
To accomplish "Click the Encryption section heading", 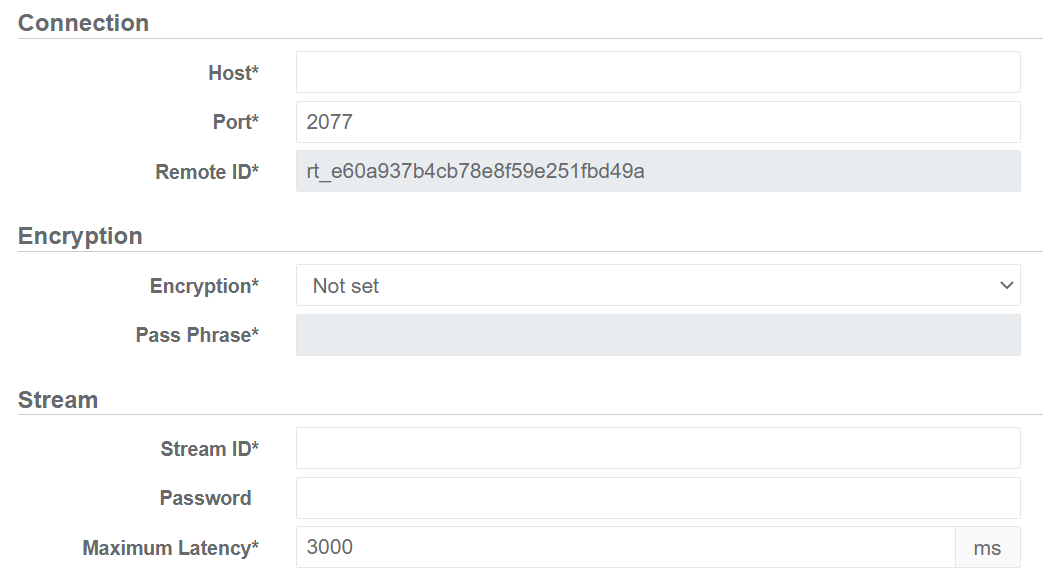I will point(80,236).
